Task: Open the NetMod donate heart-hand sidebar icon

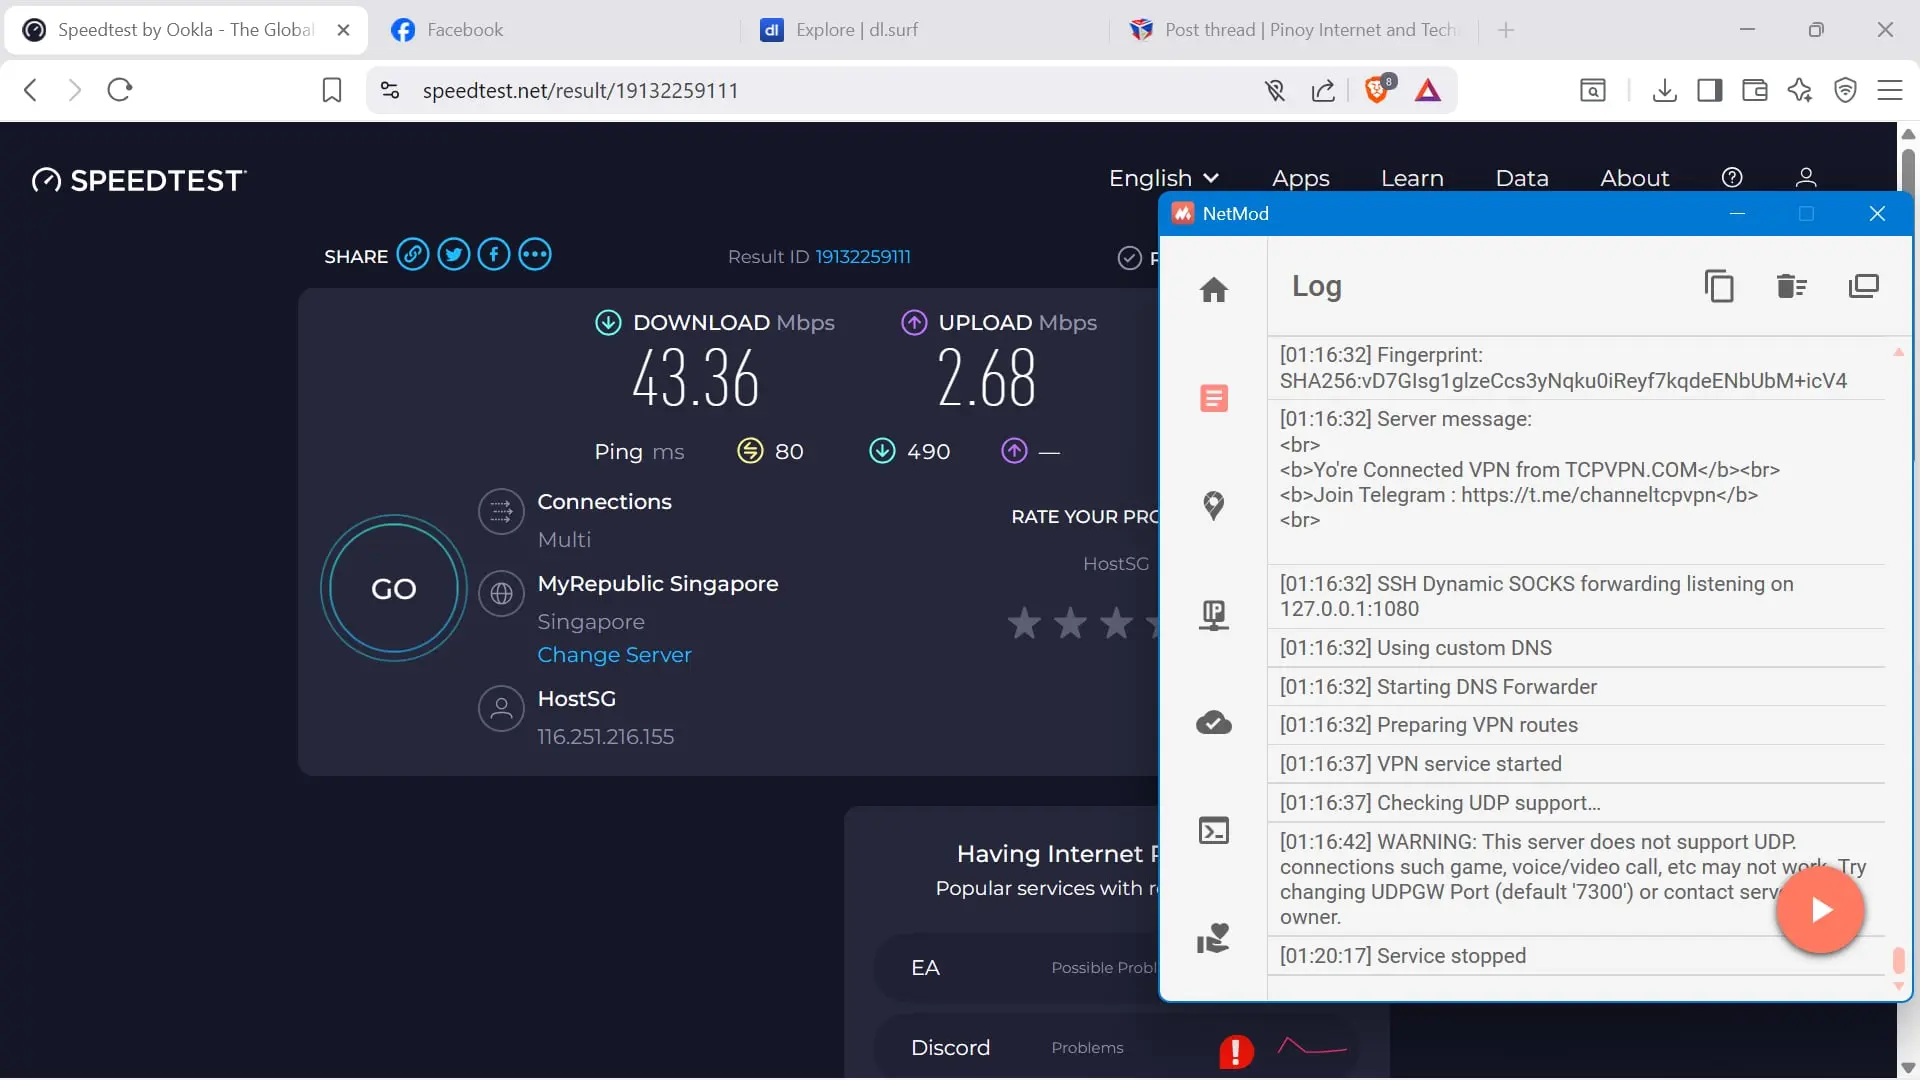Action: 1214,938
